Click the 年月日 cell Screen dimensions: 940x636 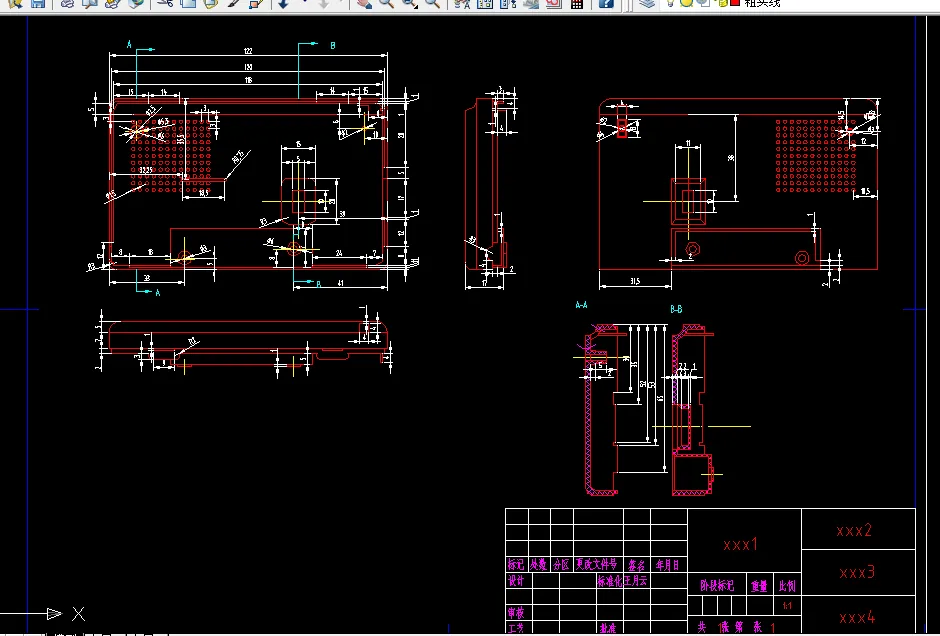(667, 565)
